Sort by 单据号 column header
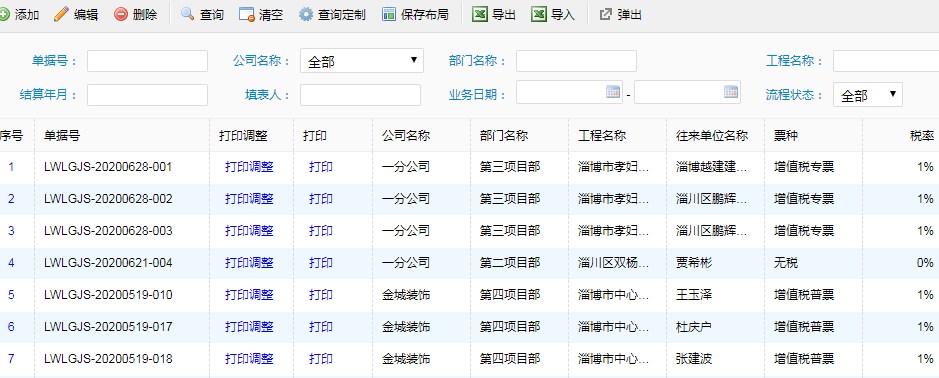 (62, 136)
